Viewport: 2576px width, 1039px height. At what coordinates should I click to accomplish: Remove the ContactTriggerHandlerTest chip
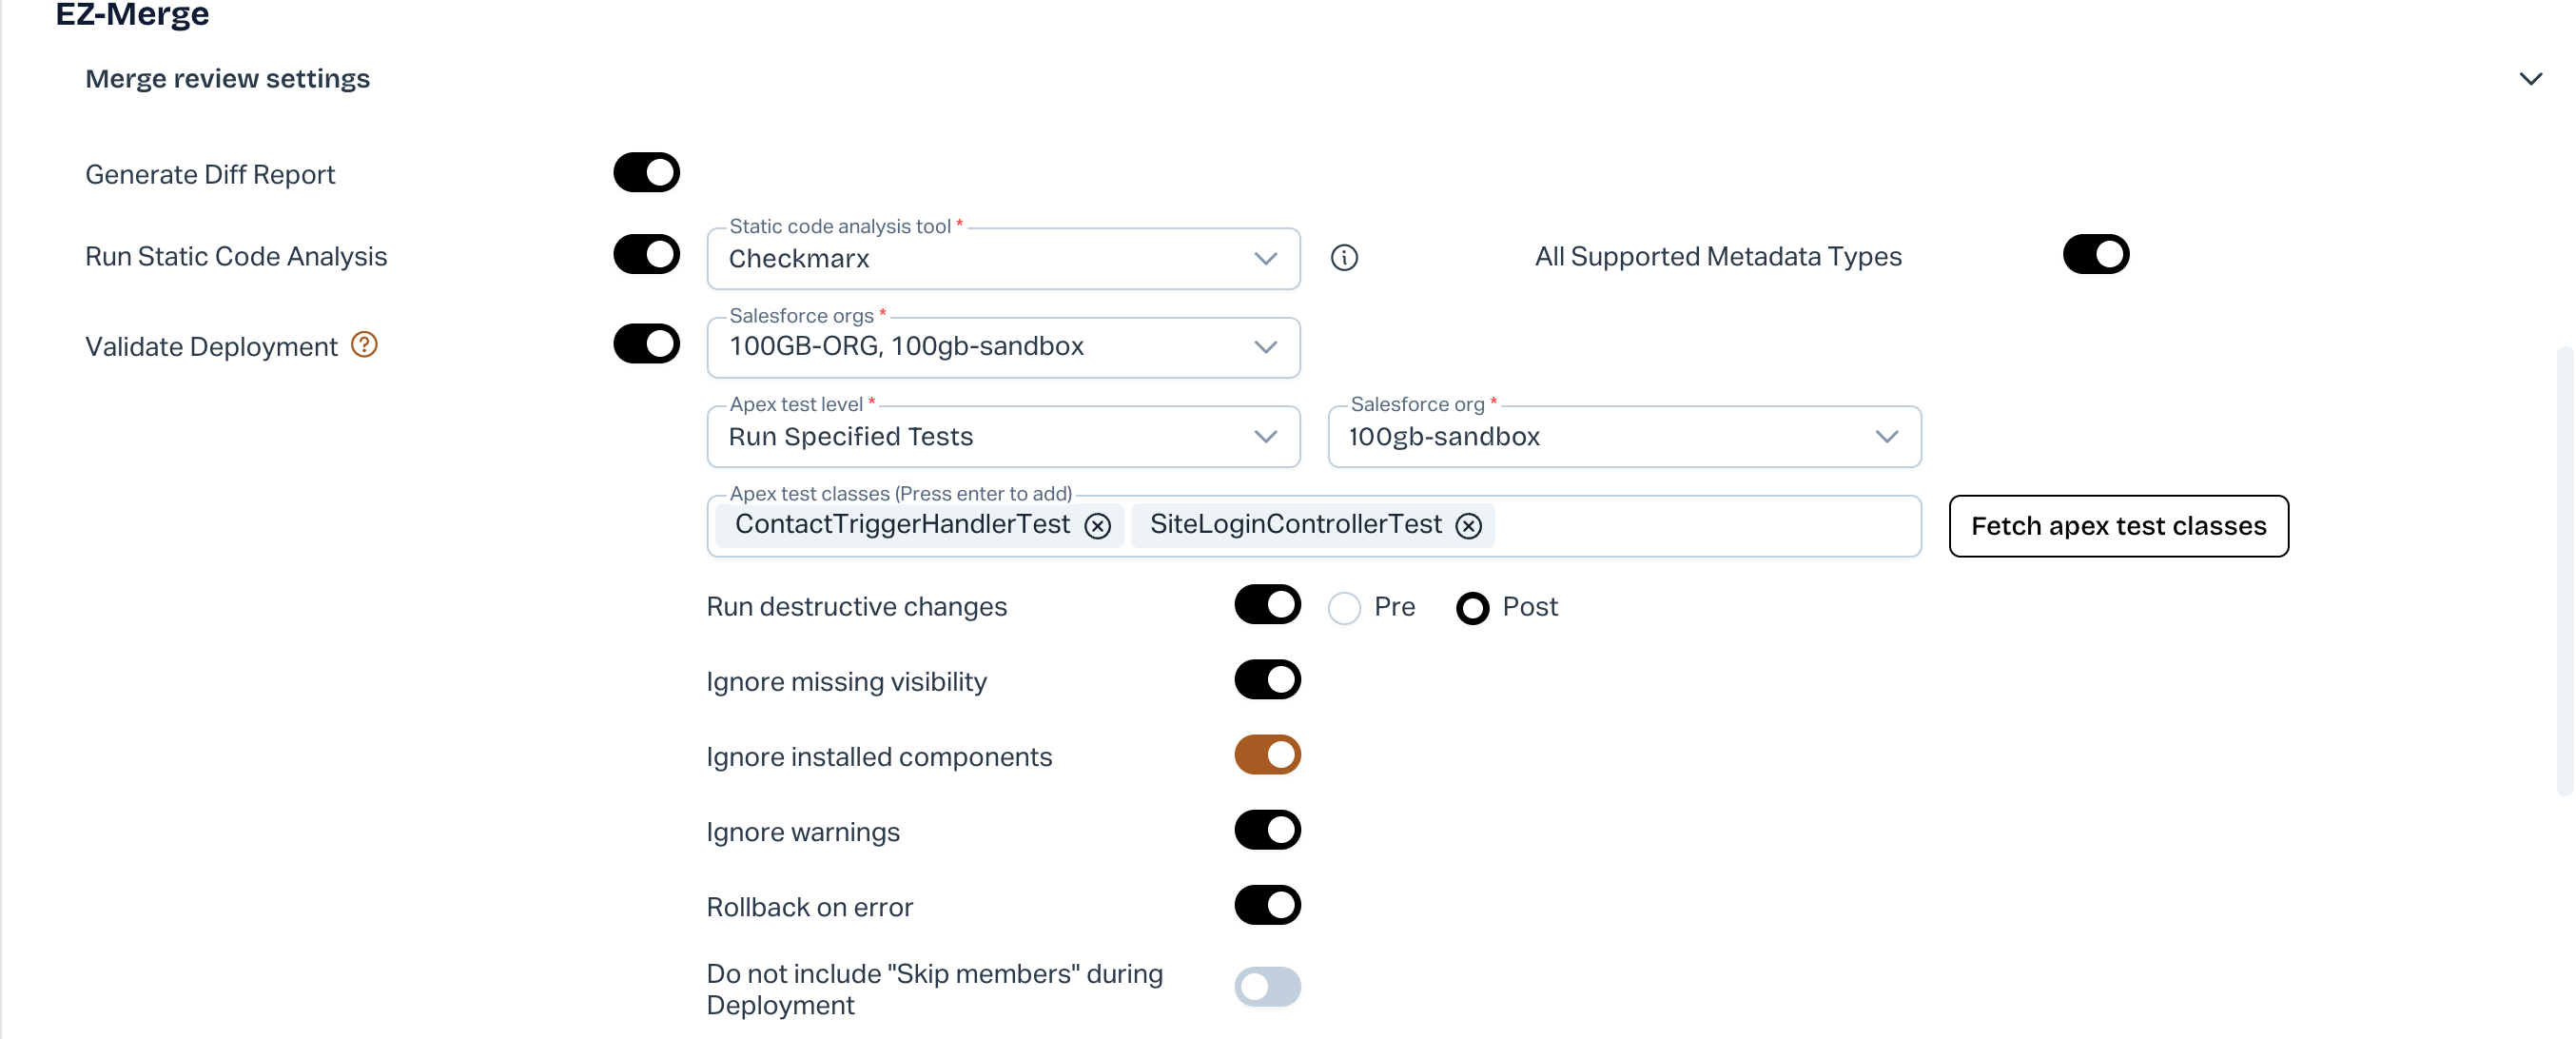pyautogui.click(x=1098, y=526)
